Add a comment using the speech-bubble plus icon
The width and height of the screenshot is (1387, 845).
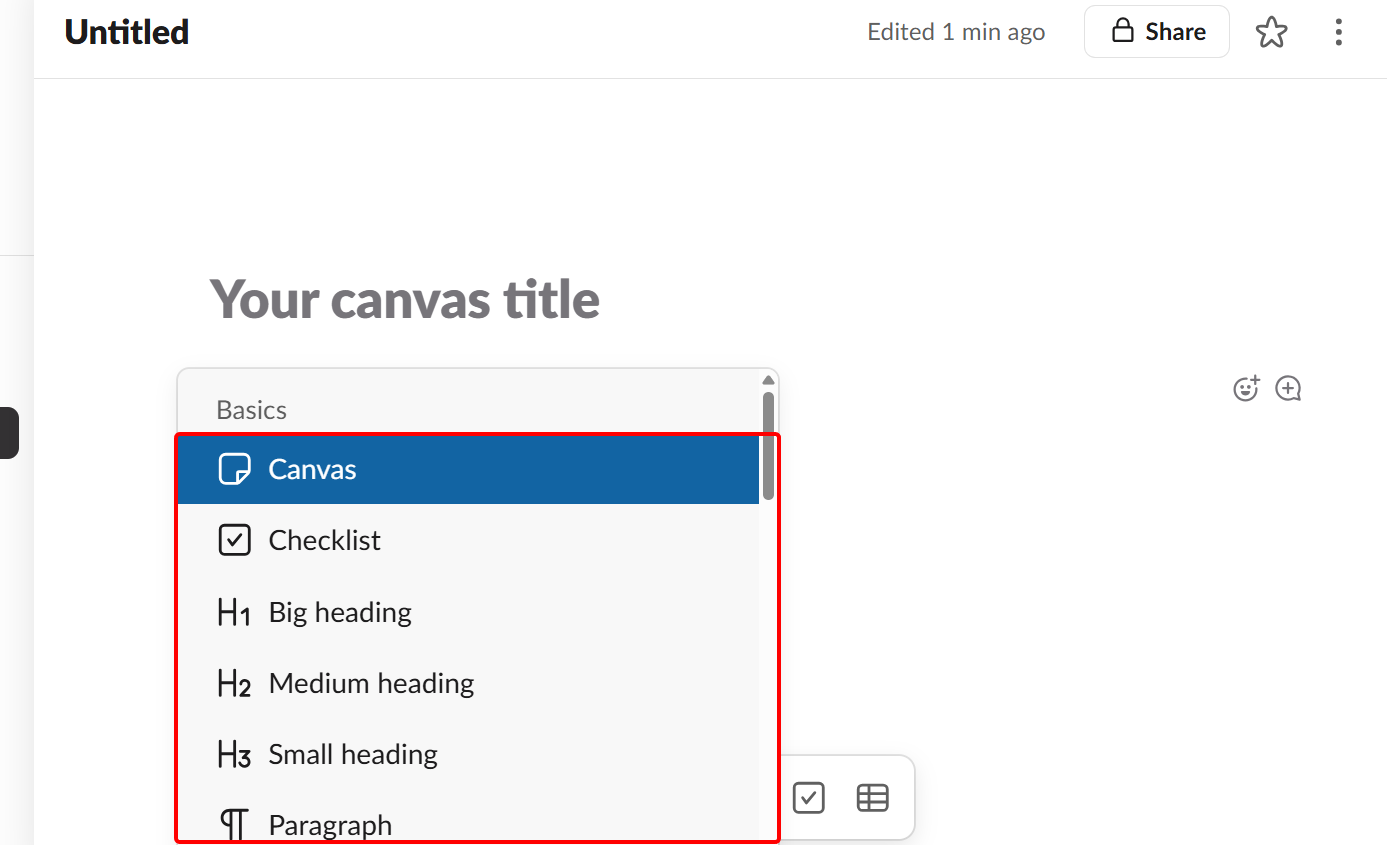(x=1288, y=388)
